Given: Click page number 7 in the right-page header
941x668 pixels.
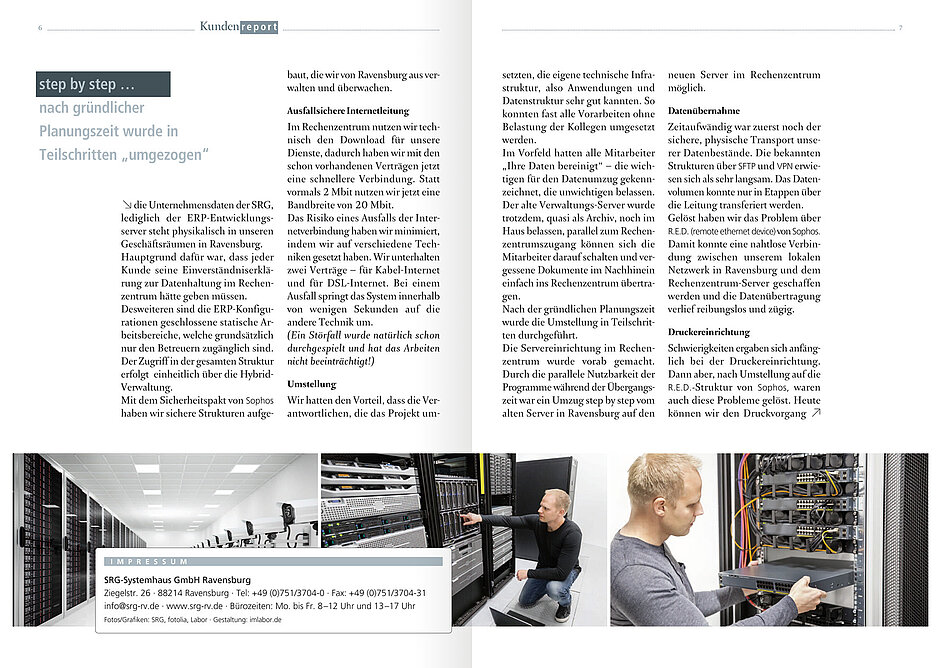Looking at the screenshot, I should (x=900, y=28).
